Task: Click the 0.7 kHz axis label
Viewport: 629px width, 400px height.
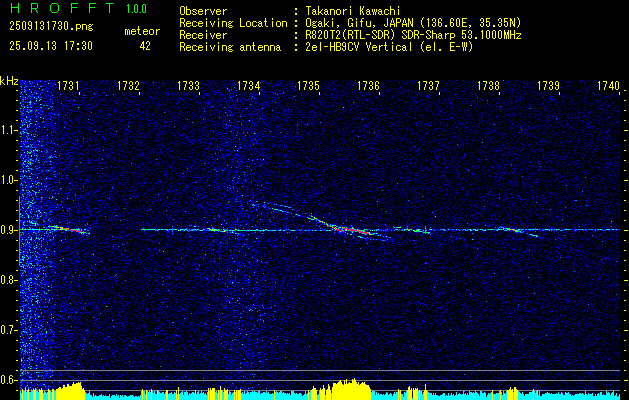Action: click(7, 330)
